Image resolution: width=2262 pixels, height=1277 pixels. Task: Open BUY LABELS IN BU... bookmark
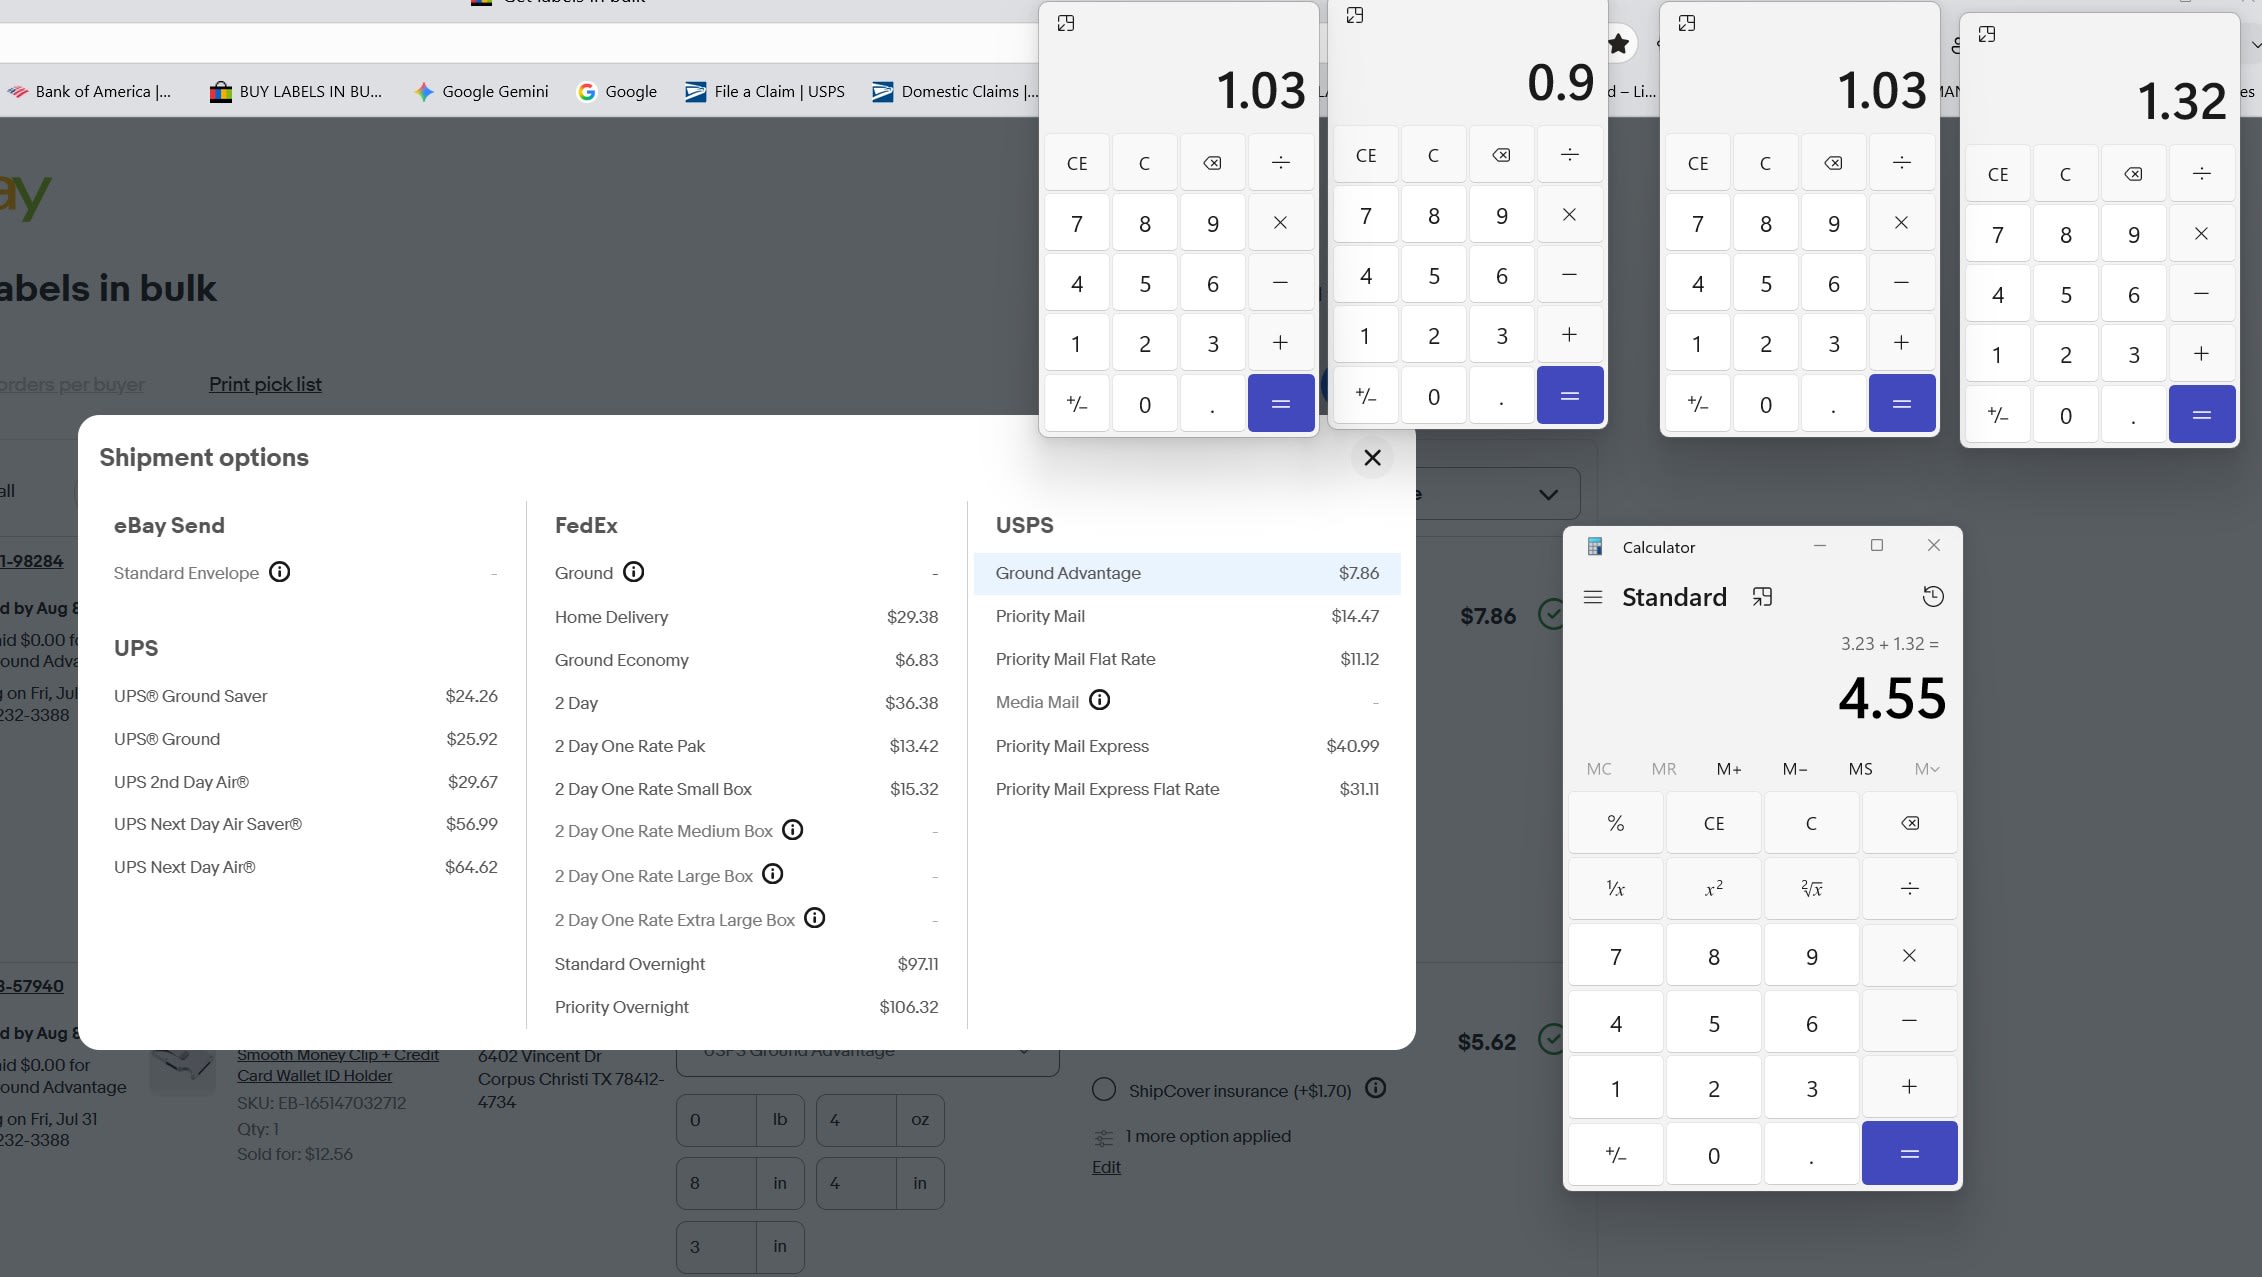(x=296, y=91)
